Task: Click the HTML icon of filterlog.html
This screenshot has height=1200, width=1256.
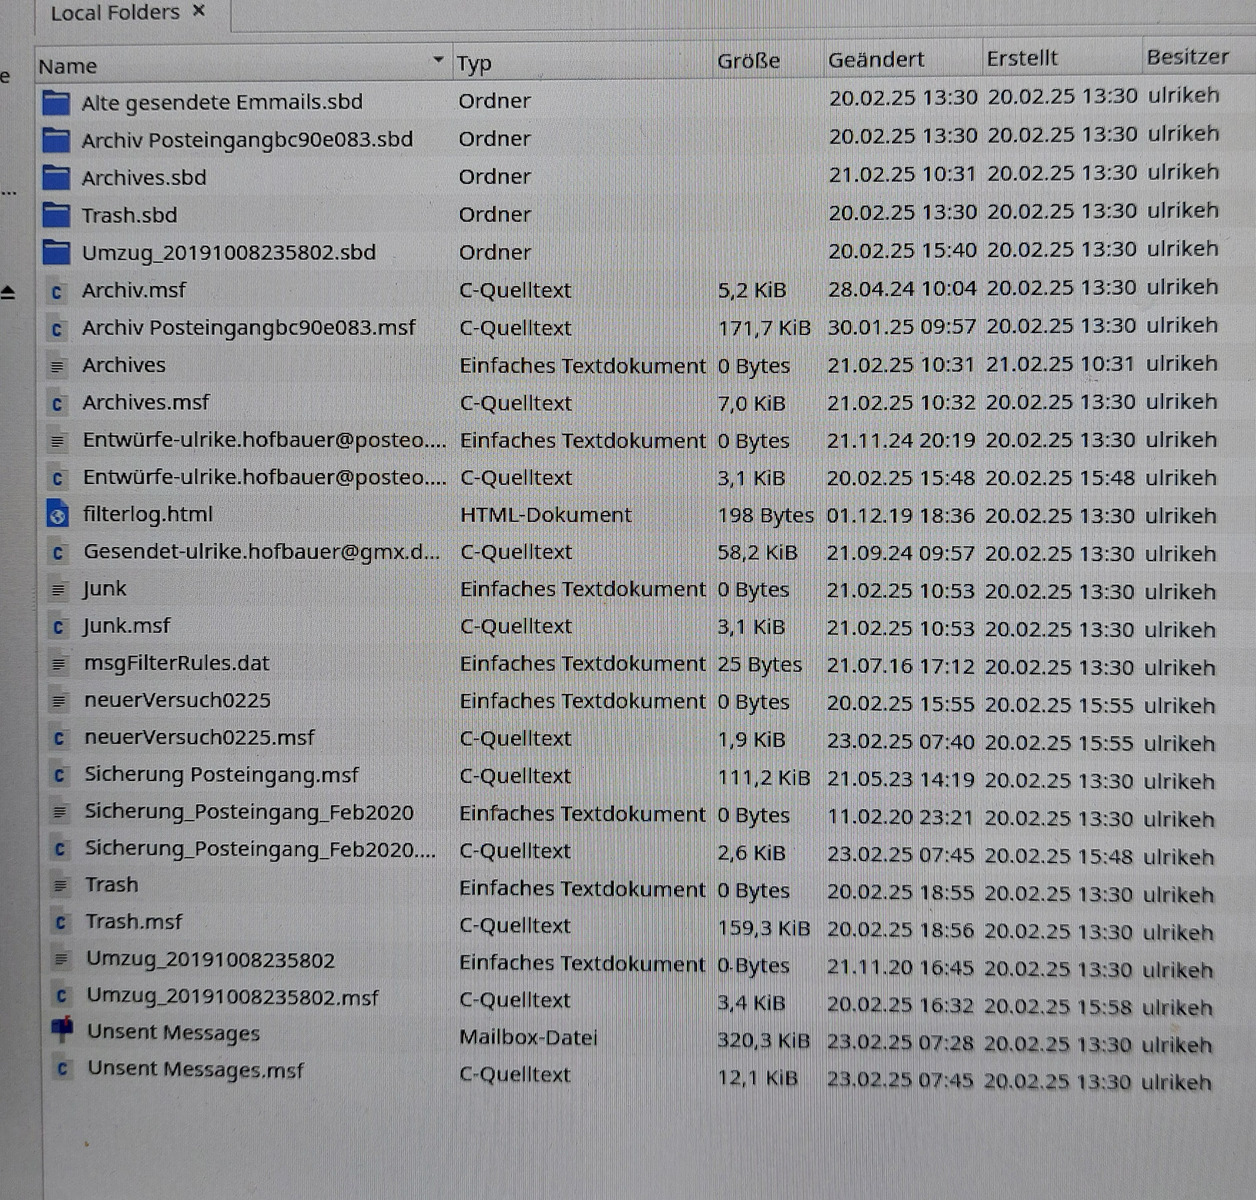Action: tap(58, 515)
